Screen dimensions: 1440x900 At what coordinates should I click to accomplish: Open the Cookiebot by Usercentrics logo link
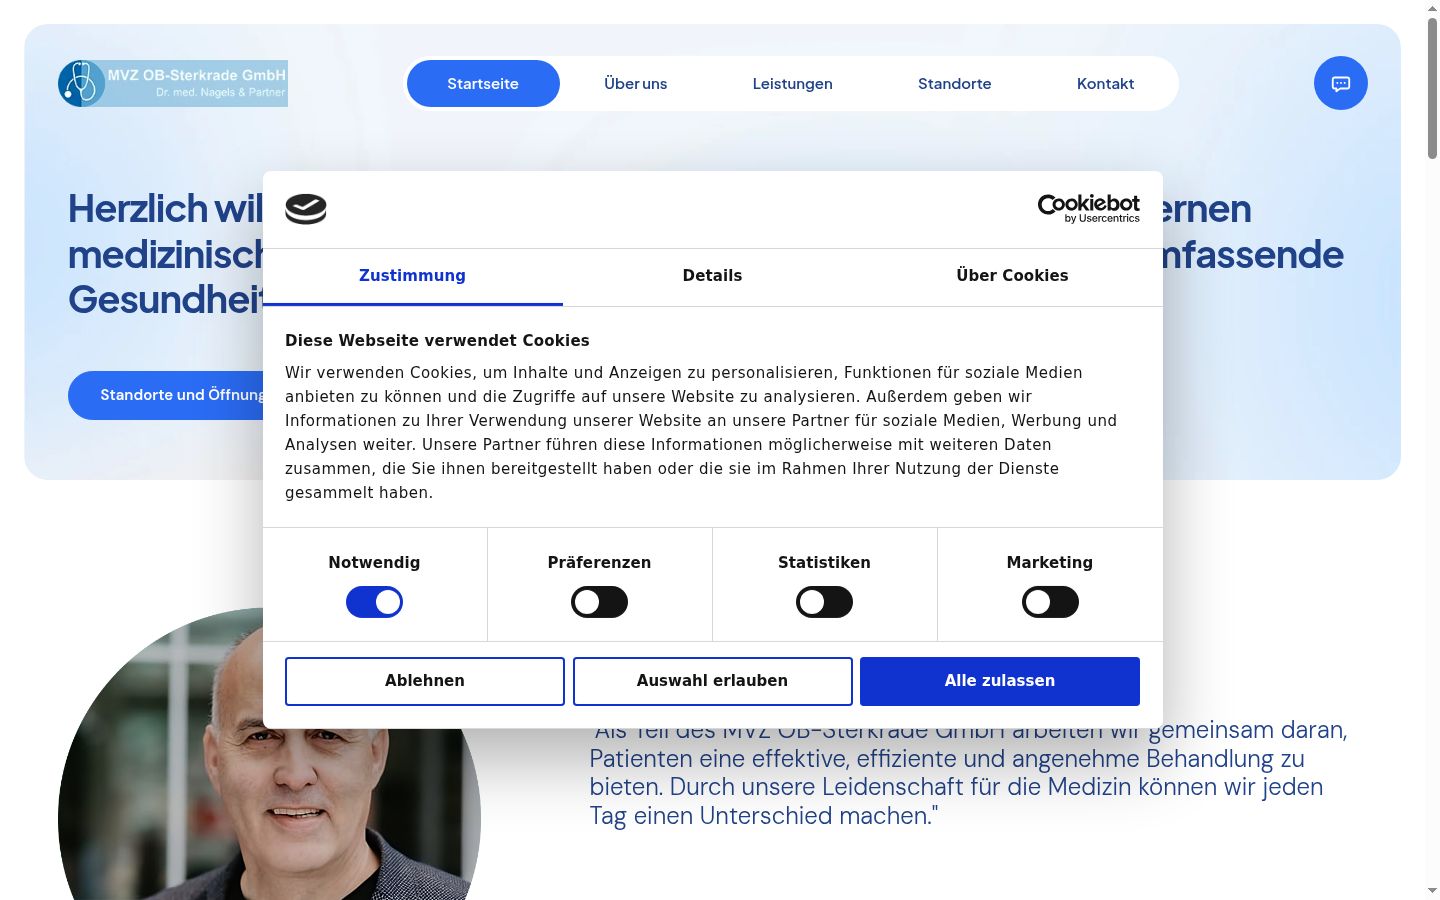click(1088, 209)
